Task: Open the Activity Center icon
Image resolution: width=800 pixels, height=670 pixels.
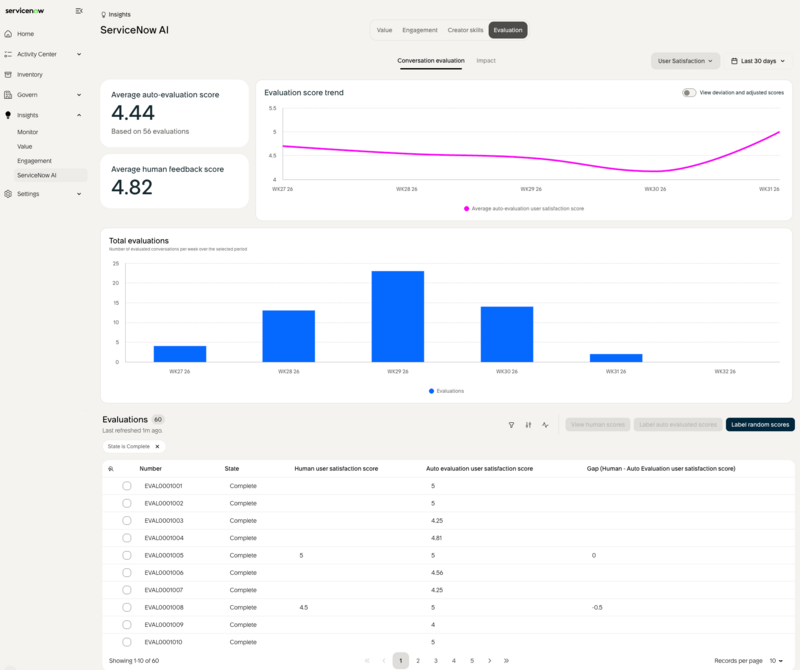Action: tap(8, 54)
